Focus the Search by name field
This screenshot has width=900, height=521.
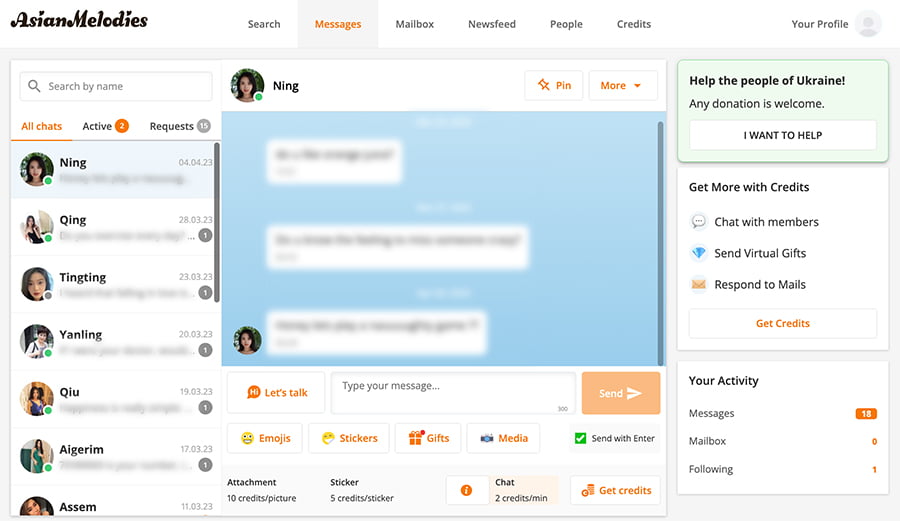pos(116,86)
